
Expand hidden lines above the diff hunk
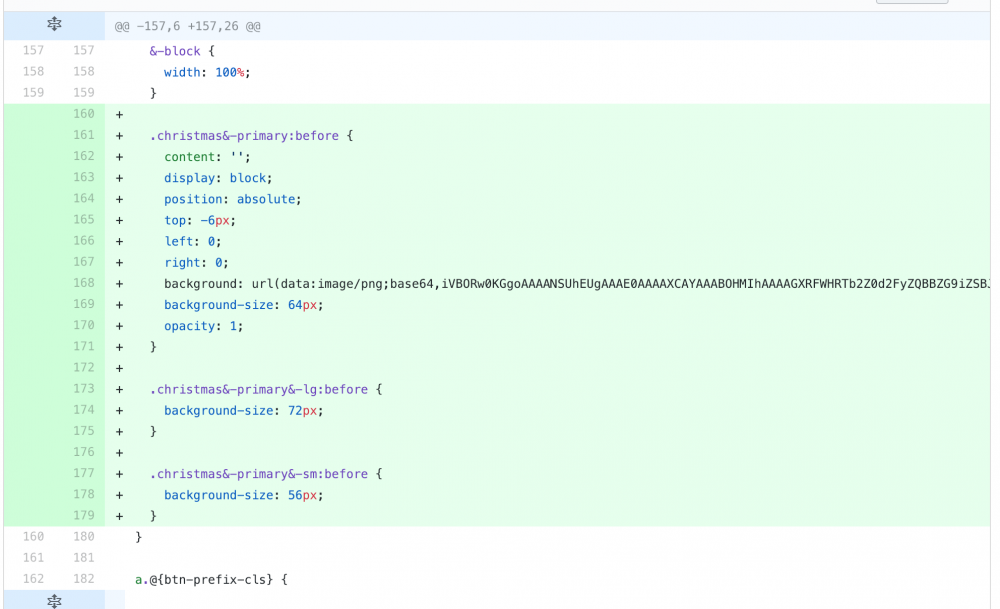click(54, 25)
